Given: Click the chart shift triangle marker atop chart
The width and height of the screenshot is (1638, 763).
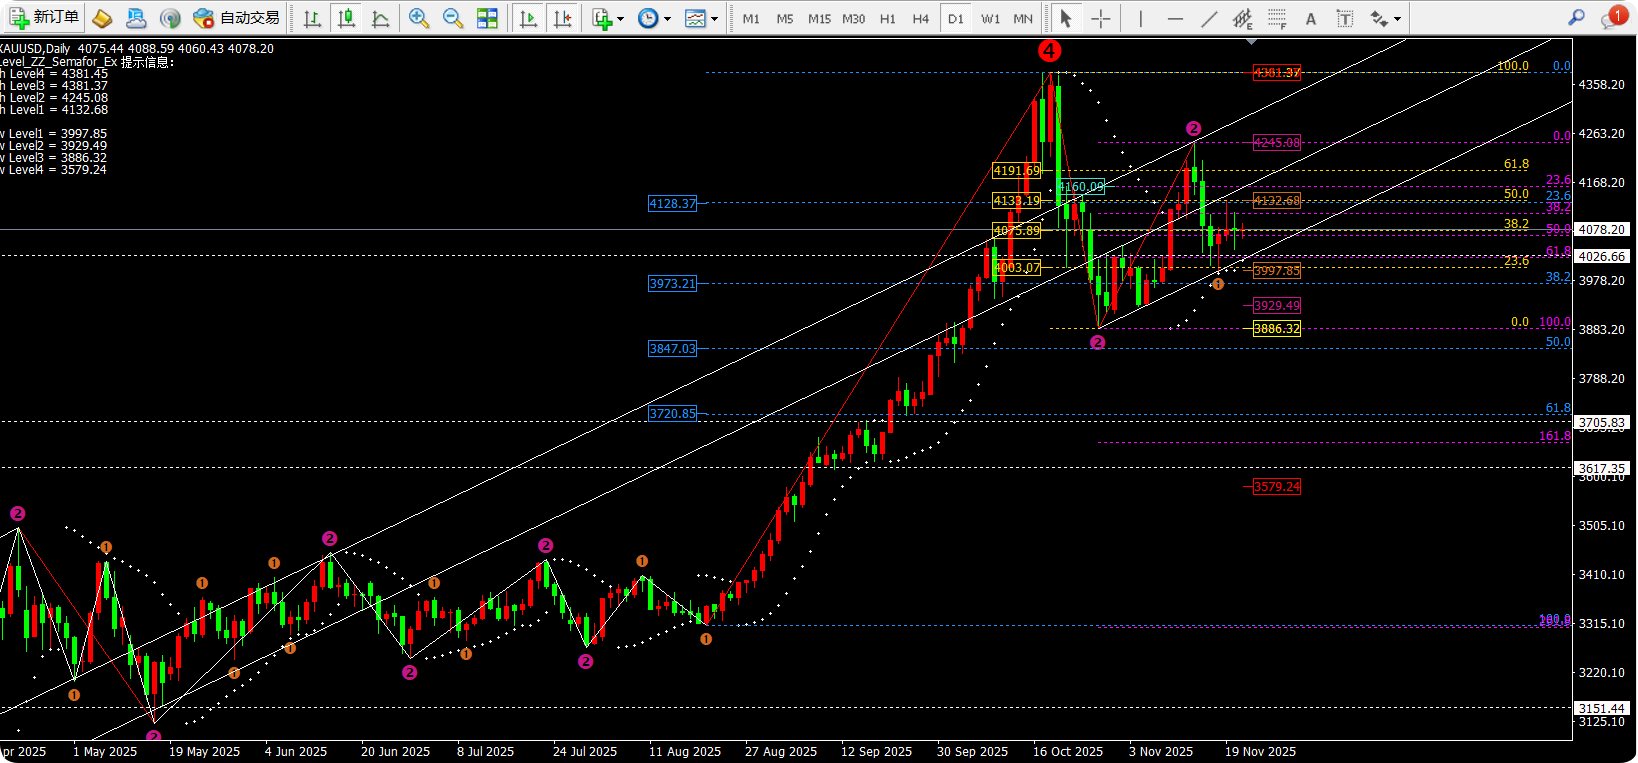Looking at the screenshot, I should point(1250,42).
